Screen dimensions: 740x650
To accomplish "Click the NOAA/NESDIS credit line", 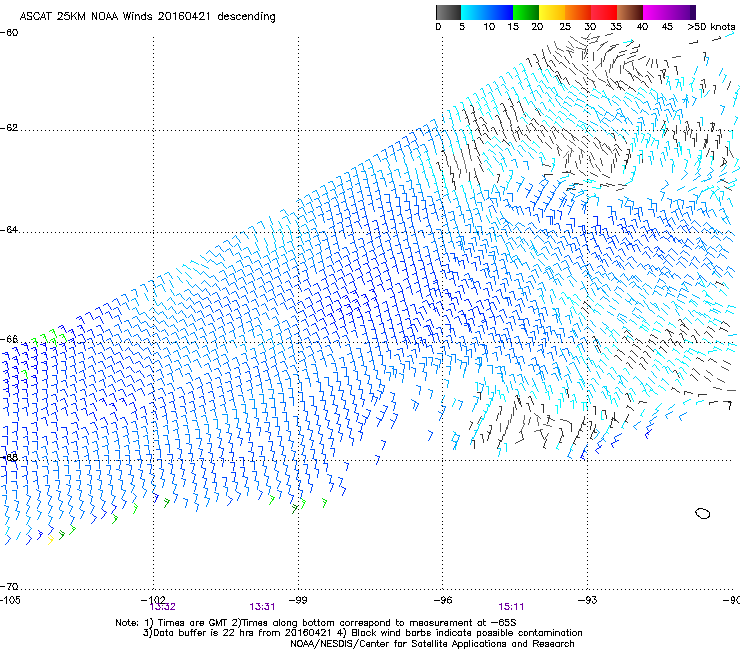I will [x=432, y=644].
